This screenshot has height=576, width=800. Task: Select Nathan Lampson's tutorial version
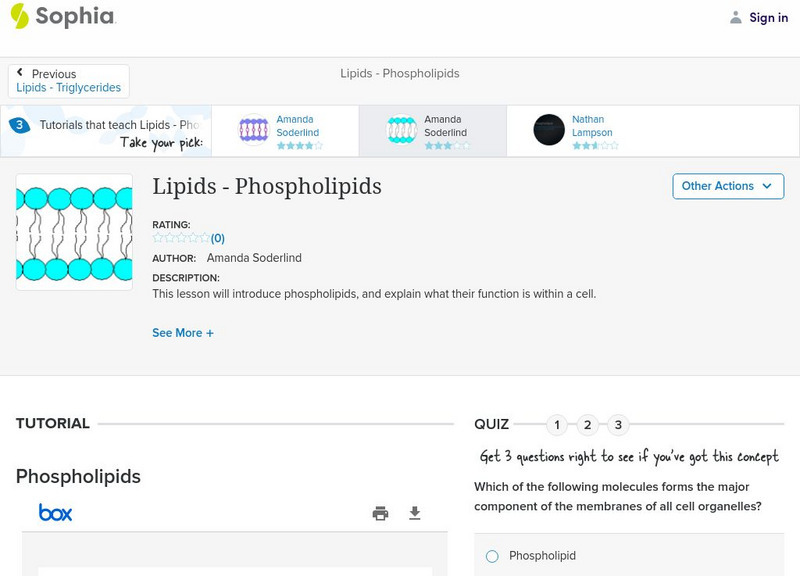[x=590, y=124]
